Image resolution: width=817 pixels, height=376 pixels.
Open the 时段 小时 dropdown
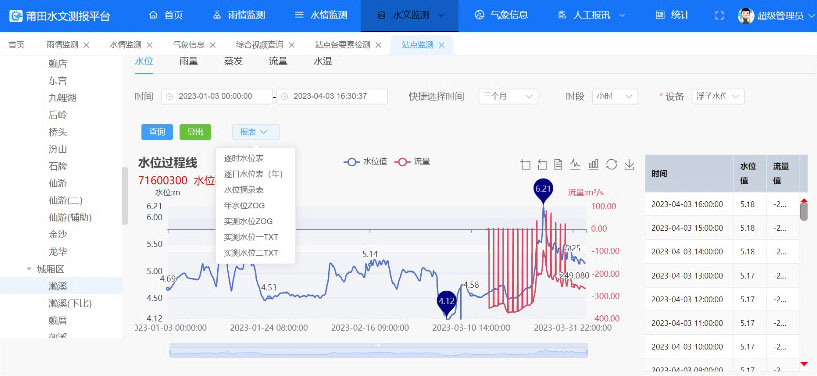coord(615,96)
